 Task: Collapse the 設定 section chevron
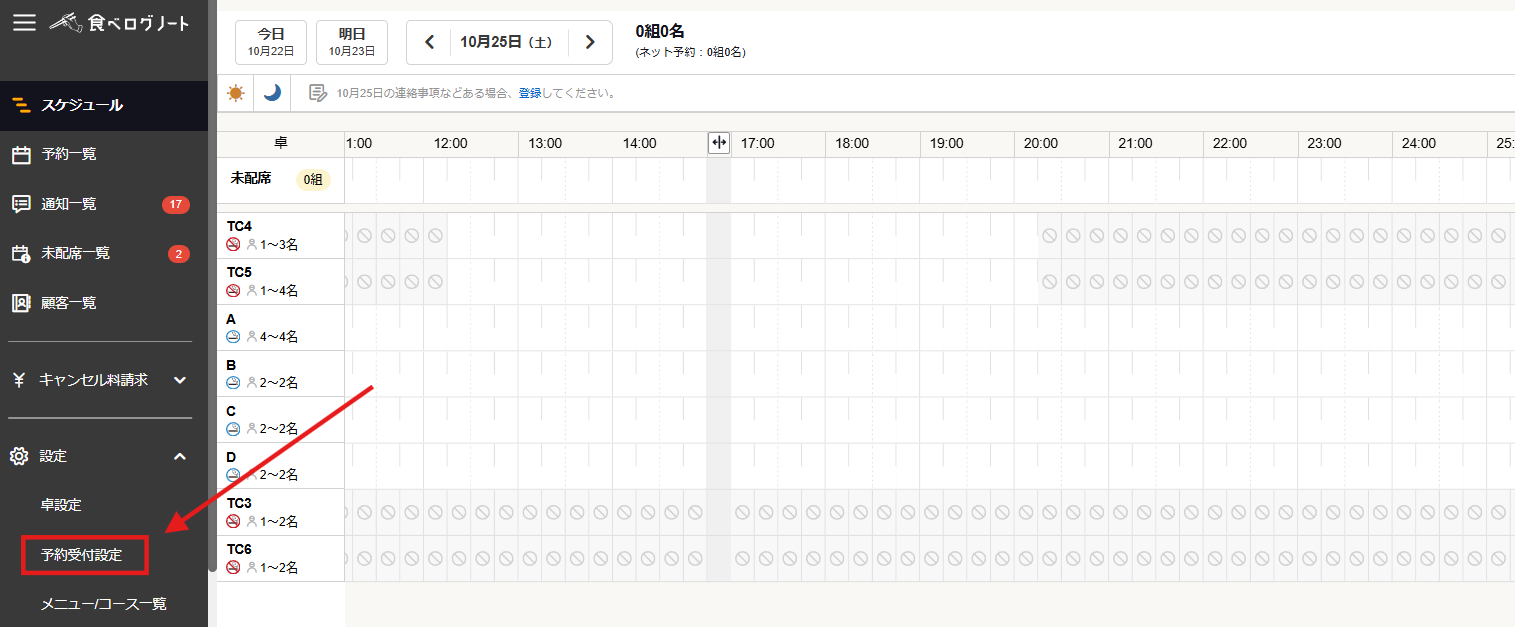coord(180,456)
